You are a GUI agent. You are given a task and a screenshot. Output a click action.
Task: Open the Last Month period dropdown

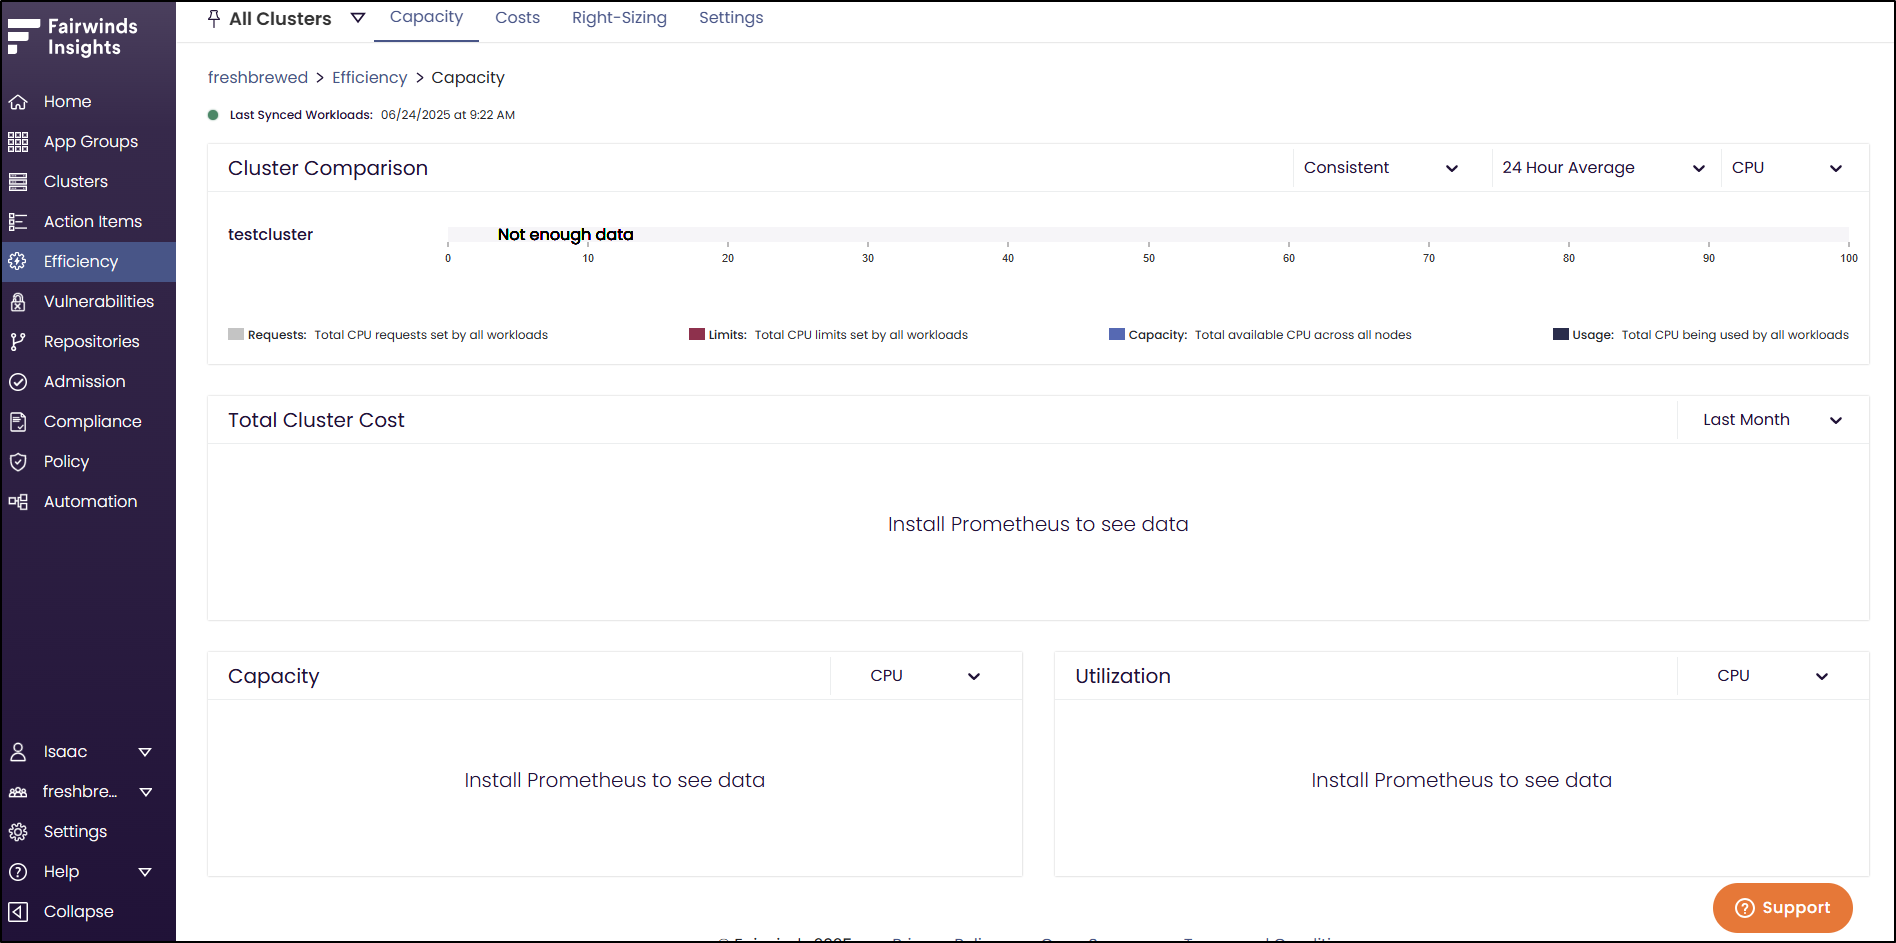(1772, 420)
